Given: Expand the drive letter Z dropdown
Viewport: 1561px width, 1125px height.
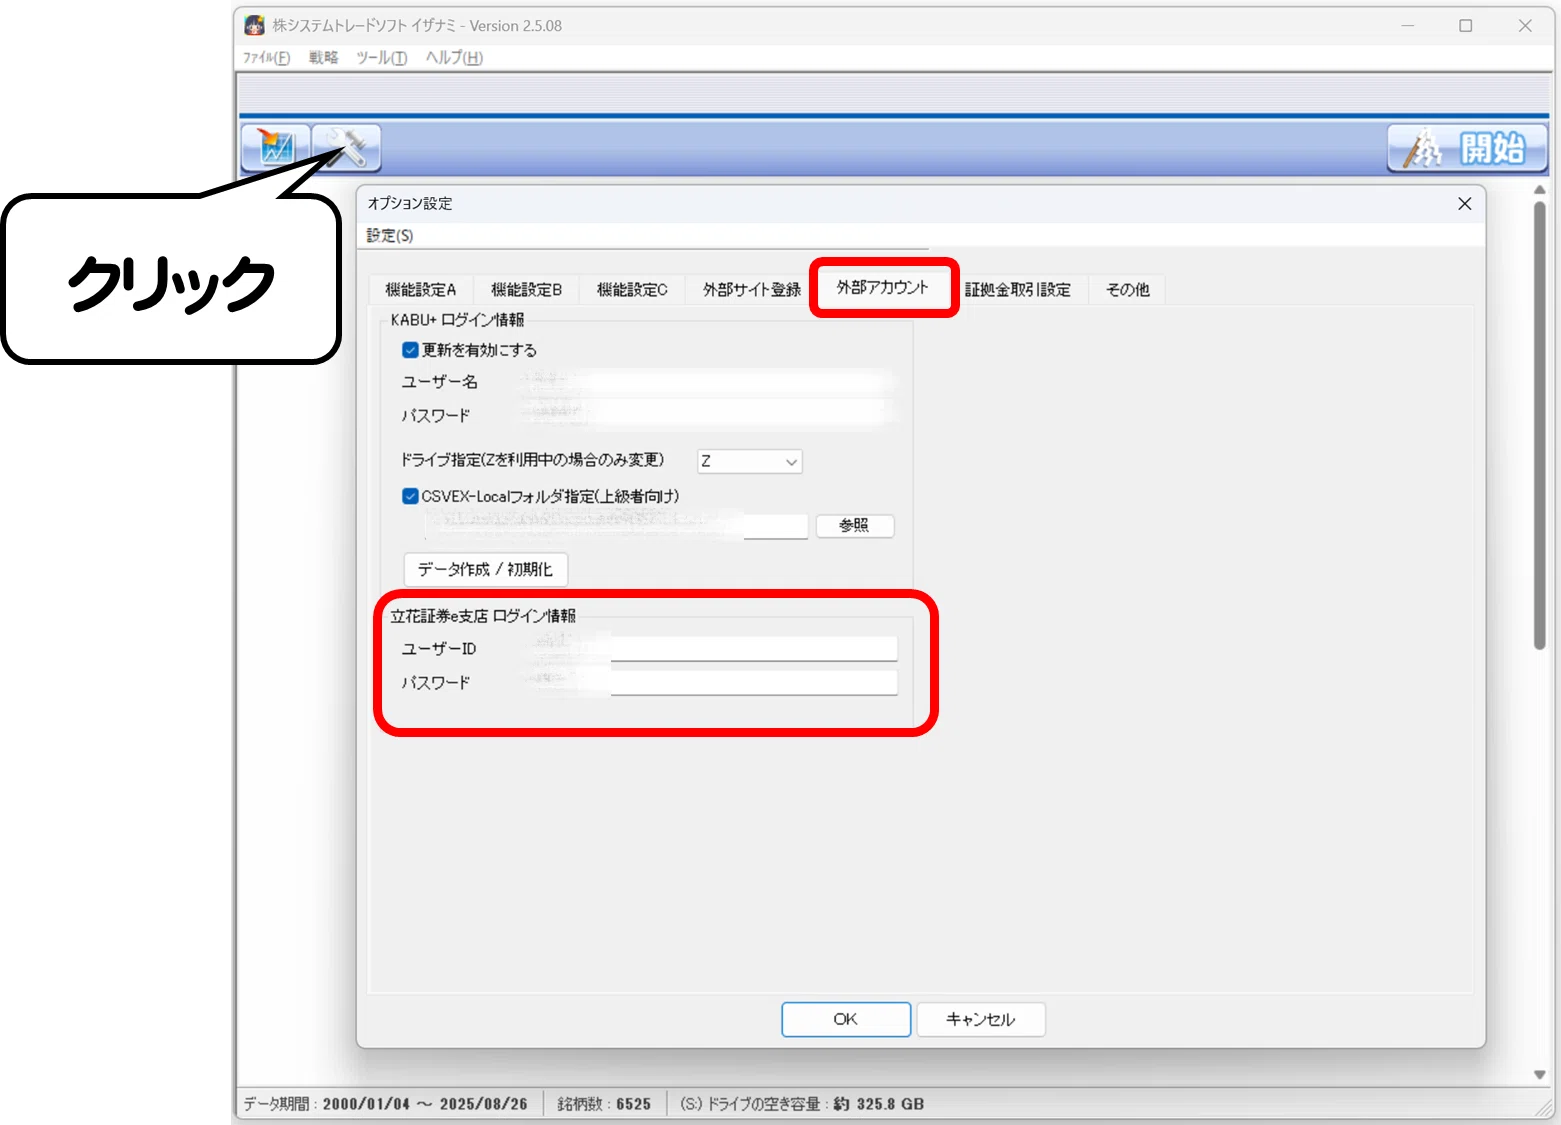Looking at the screenshot, I should [x=750, y=461].
